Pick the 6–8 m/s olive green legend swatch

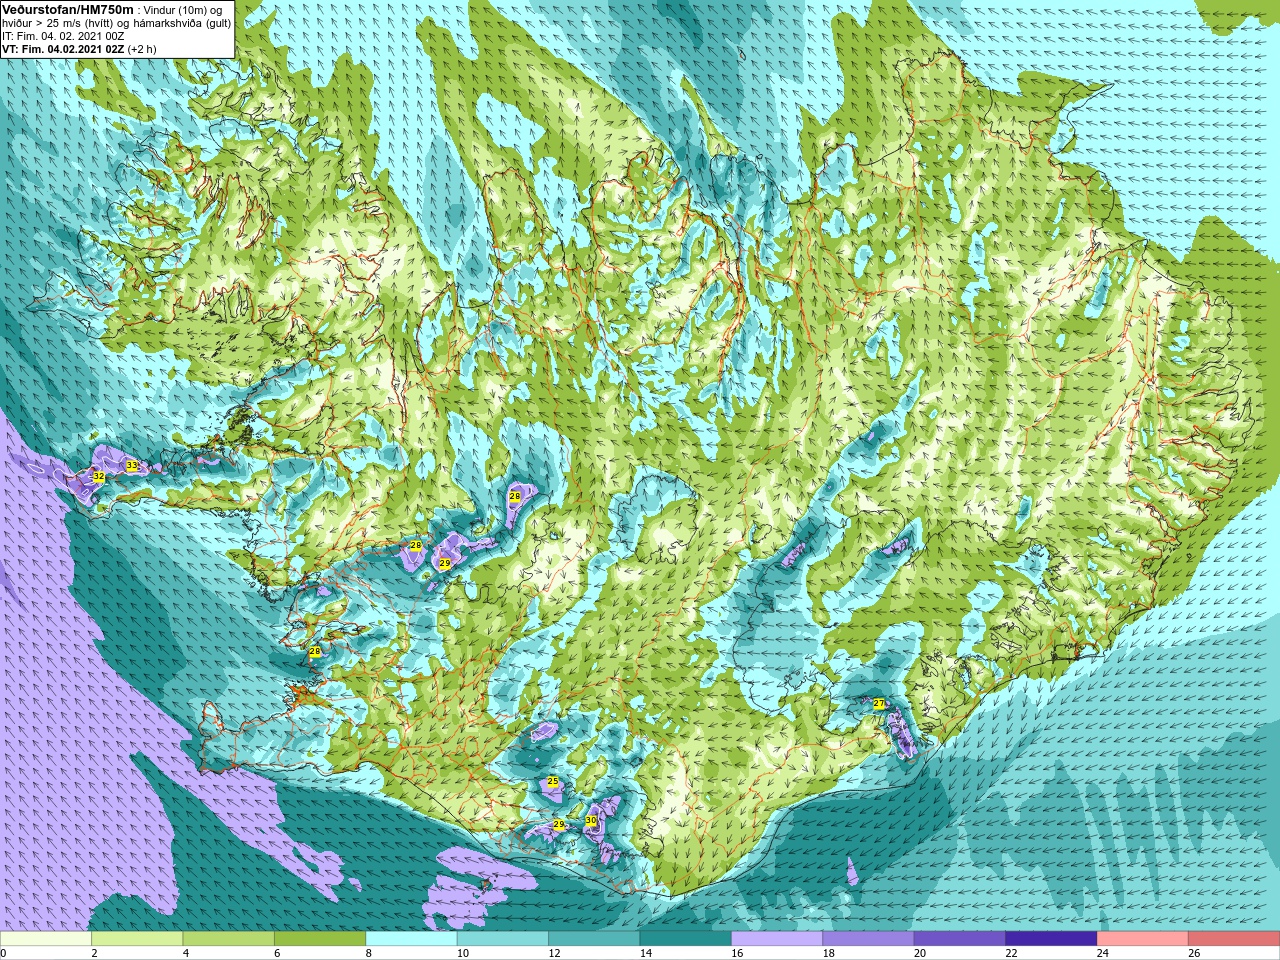click(320, 939)
